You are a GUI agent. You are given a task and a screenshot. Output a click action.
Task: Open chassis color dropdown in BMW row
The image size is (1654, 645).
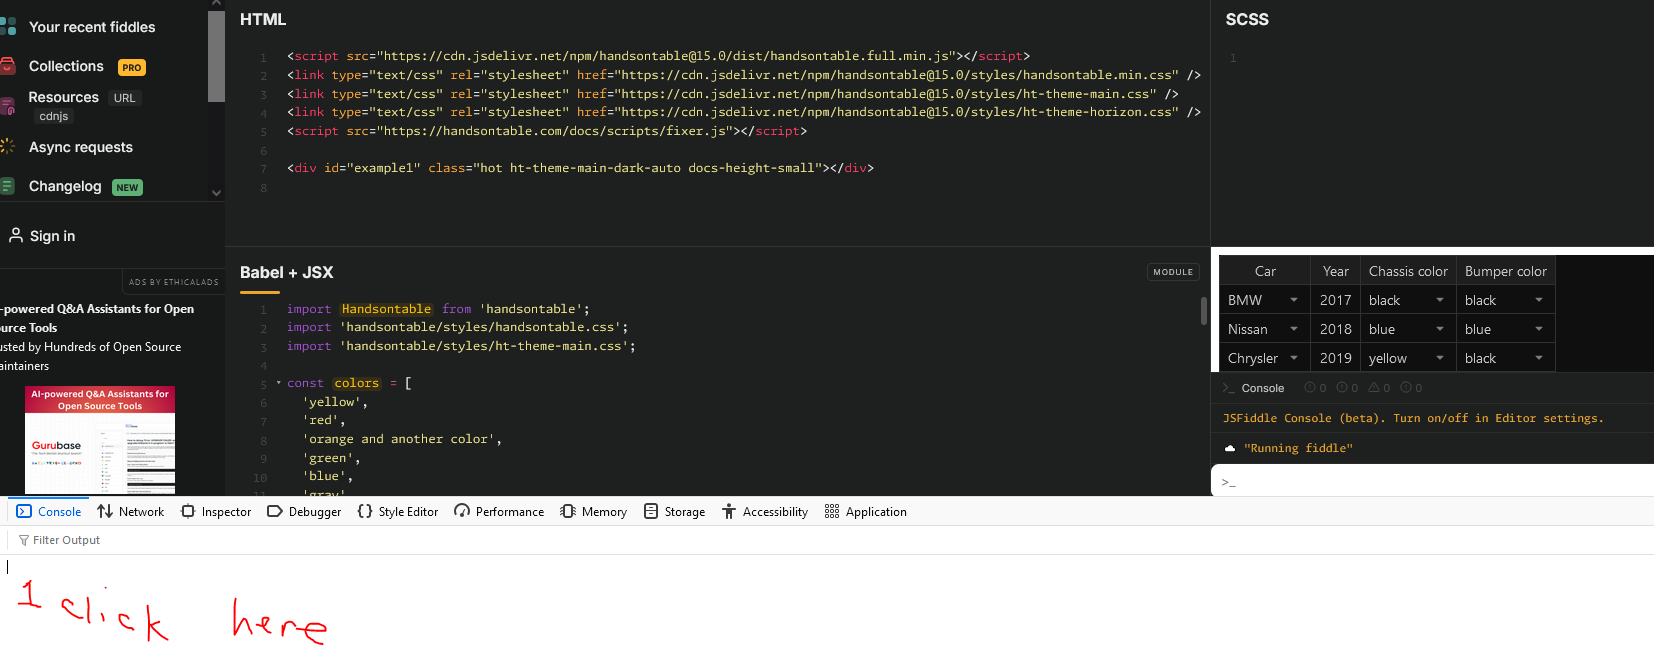pos(1440,300)
